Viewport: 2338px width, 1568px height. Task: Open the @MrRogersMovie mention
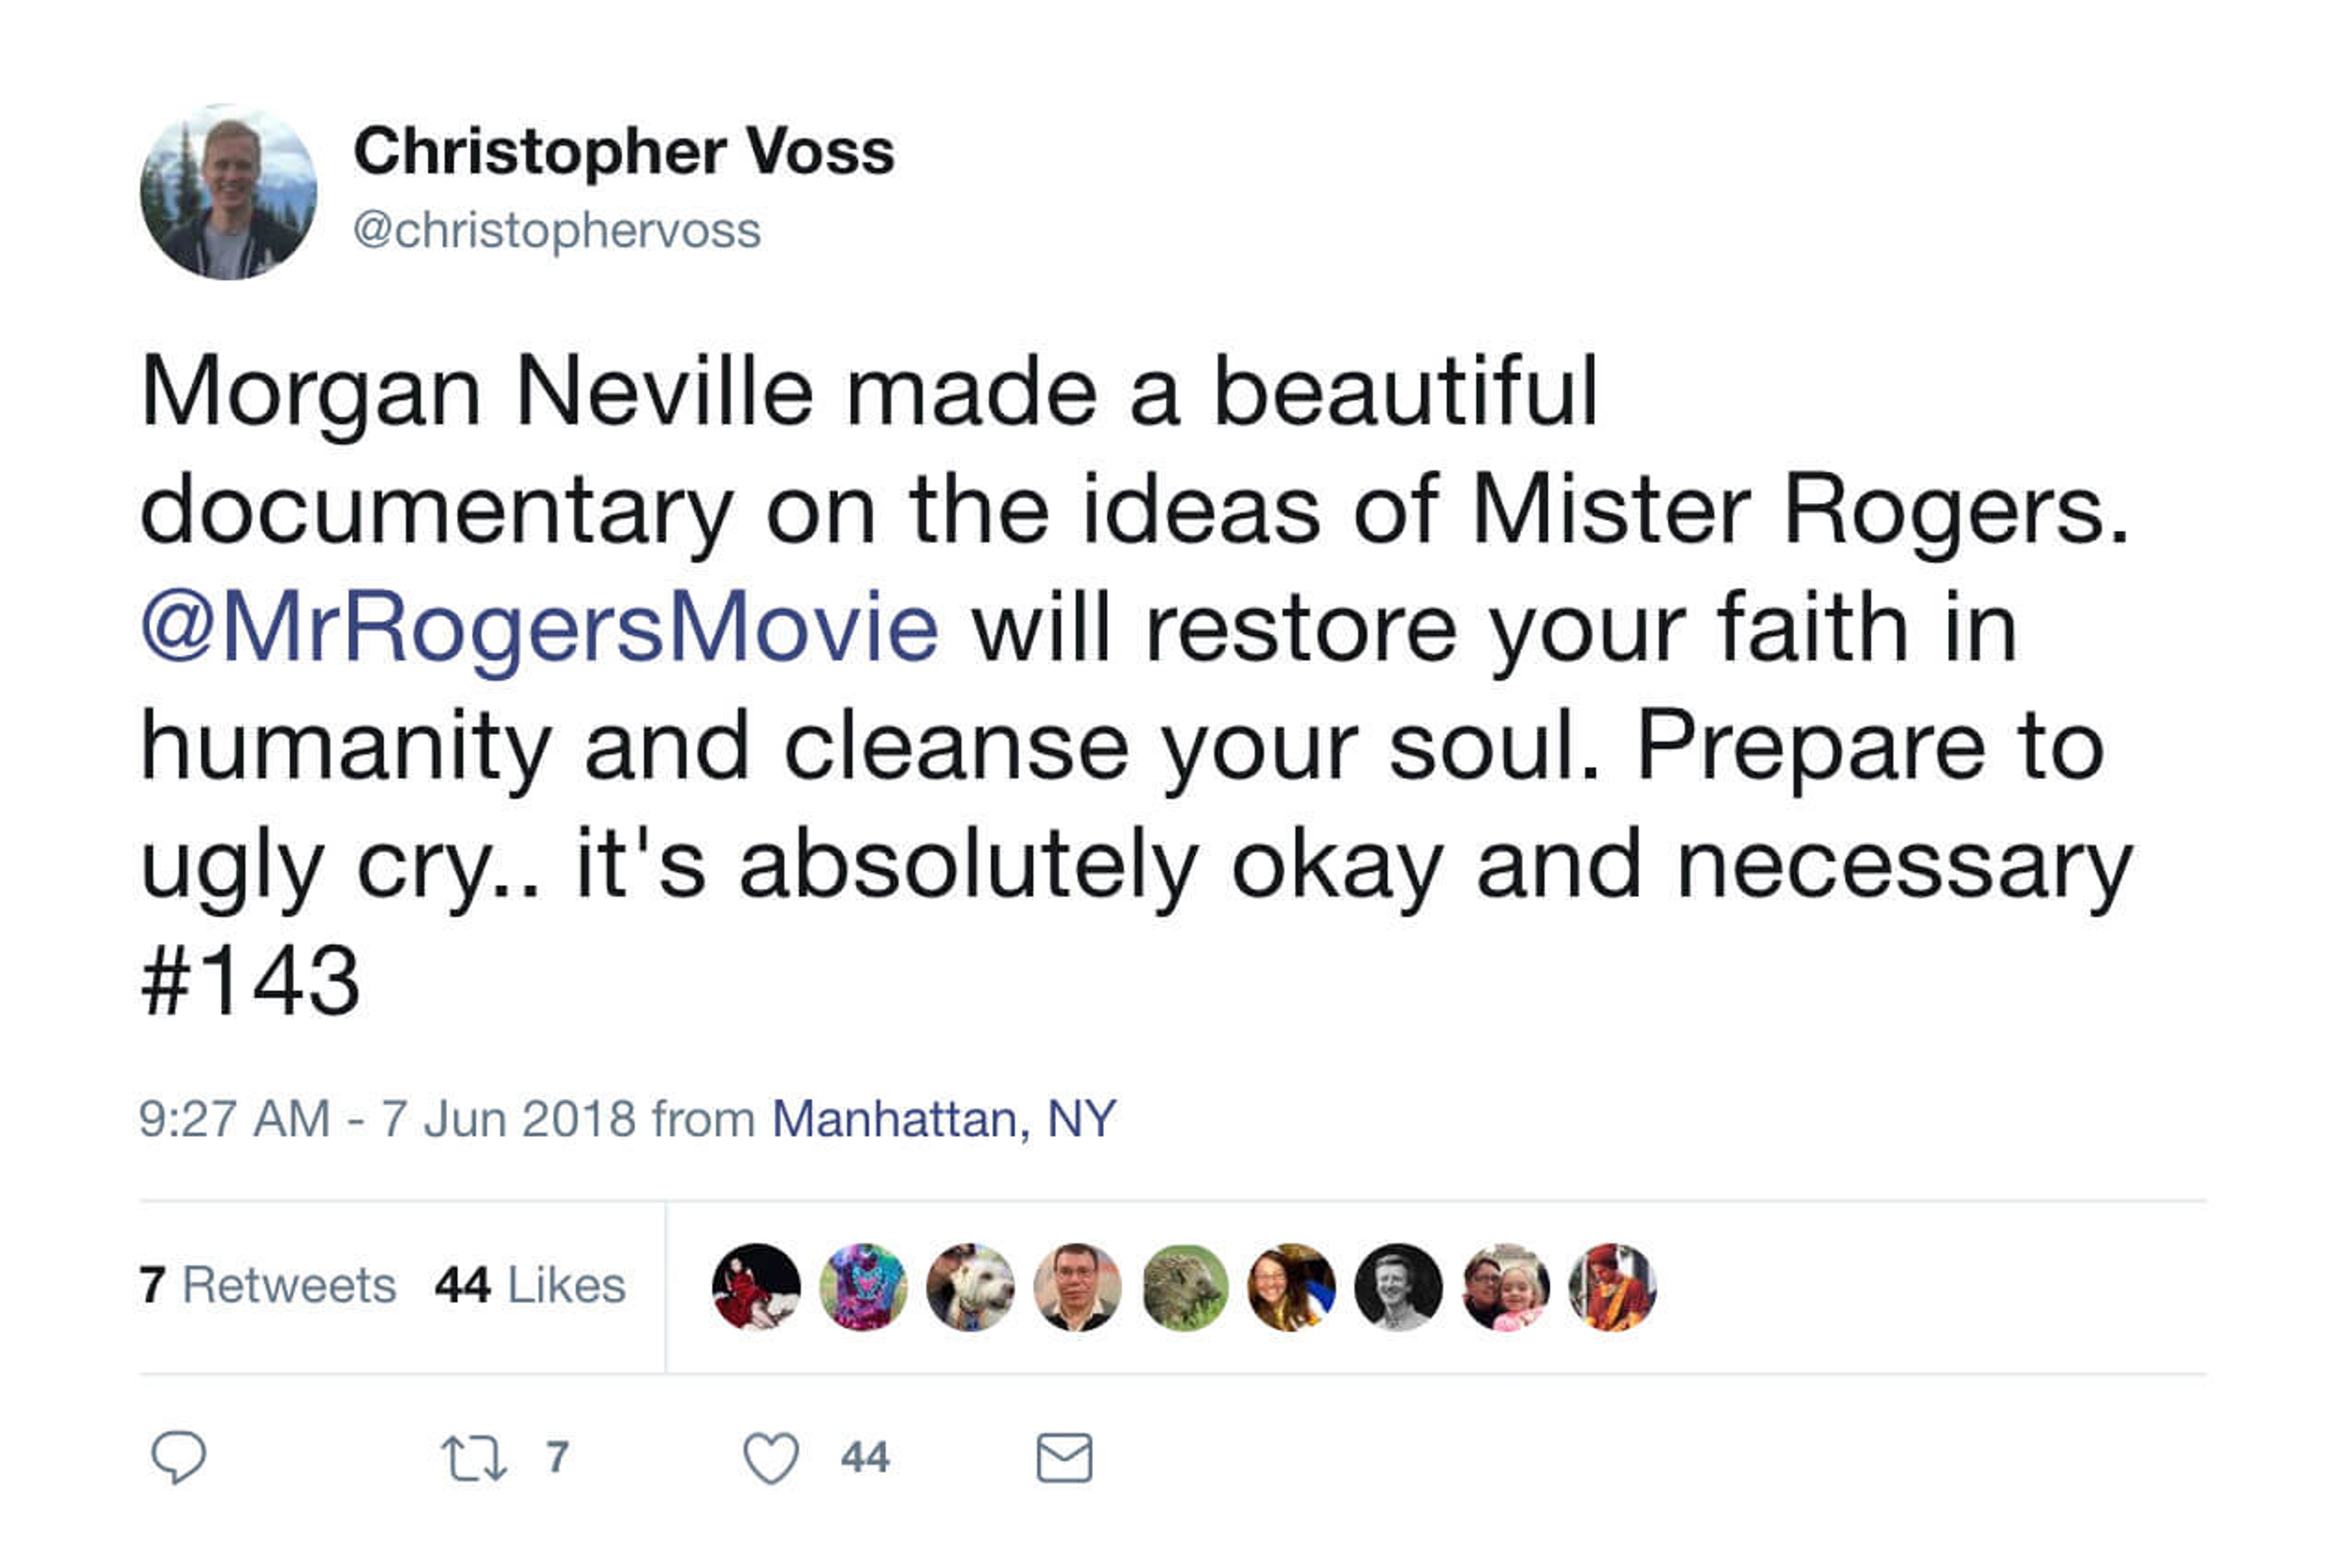(540, 628)
